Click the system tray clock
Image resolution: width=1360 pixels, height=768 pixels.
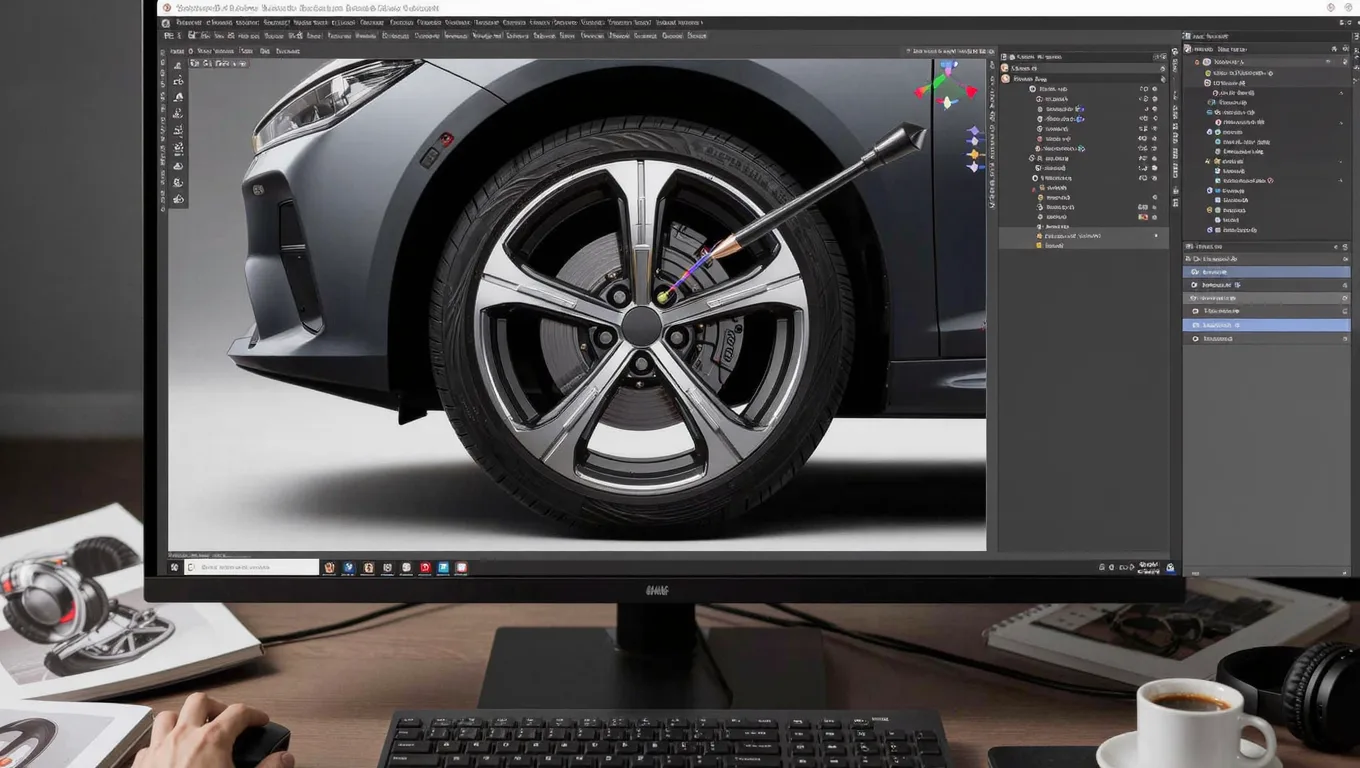tap(1149, 568)
